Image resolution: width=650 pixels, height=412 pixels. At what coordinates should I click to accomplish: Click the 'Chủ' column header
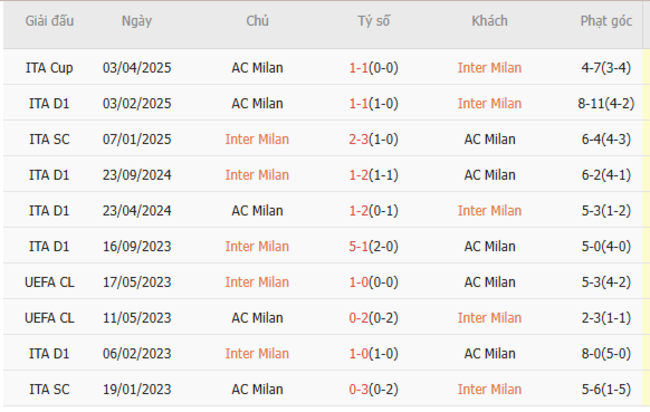(257, 21)
